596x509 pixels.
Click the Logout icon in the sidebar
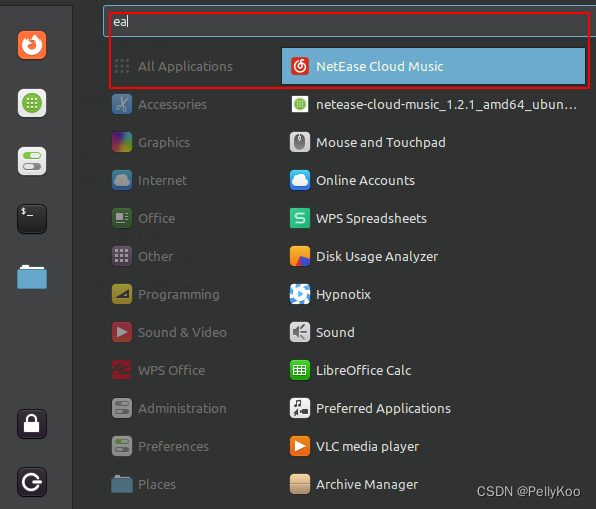(x=32, y=482)
